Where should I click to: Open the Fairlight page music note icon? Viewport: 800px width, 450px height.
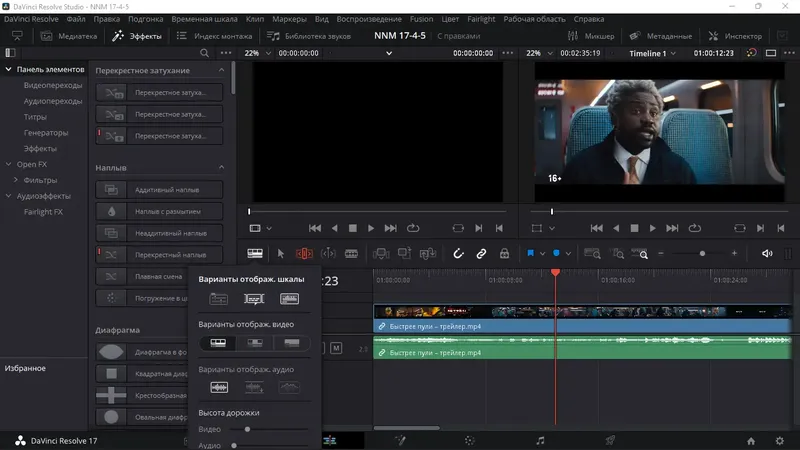(x=540, y=440)
